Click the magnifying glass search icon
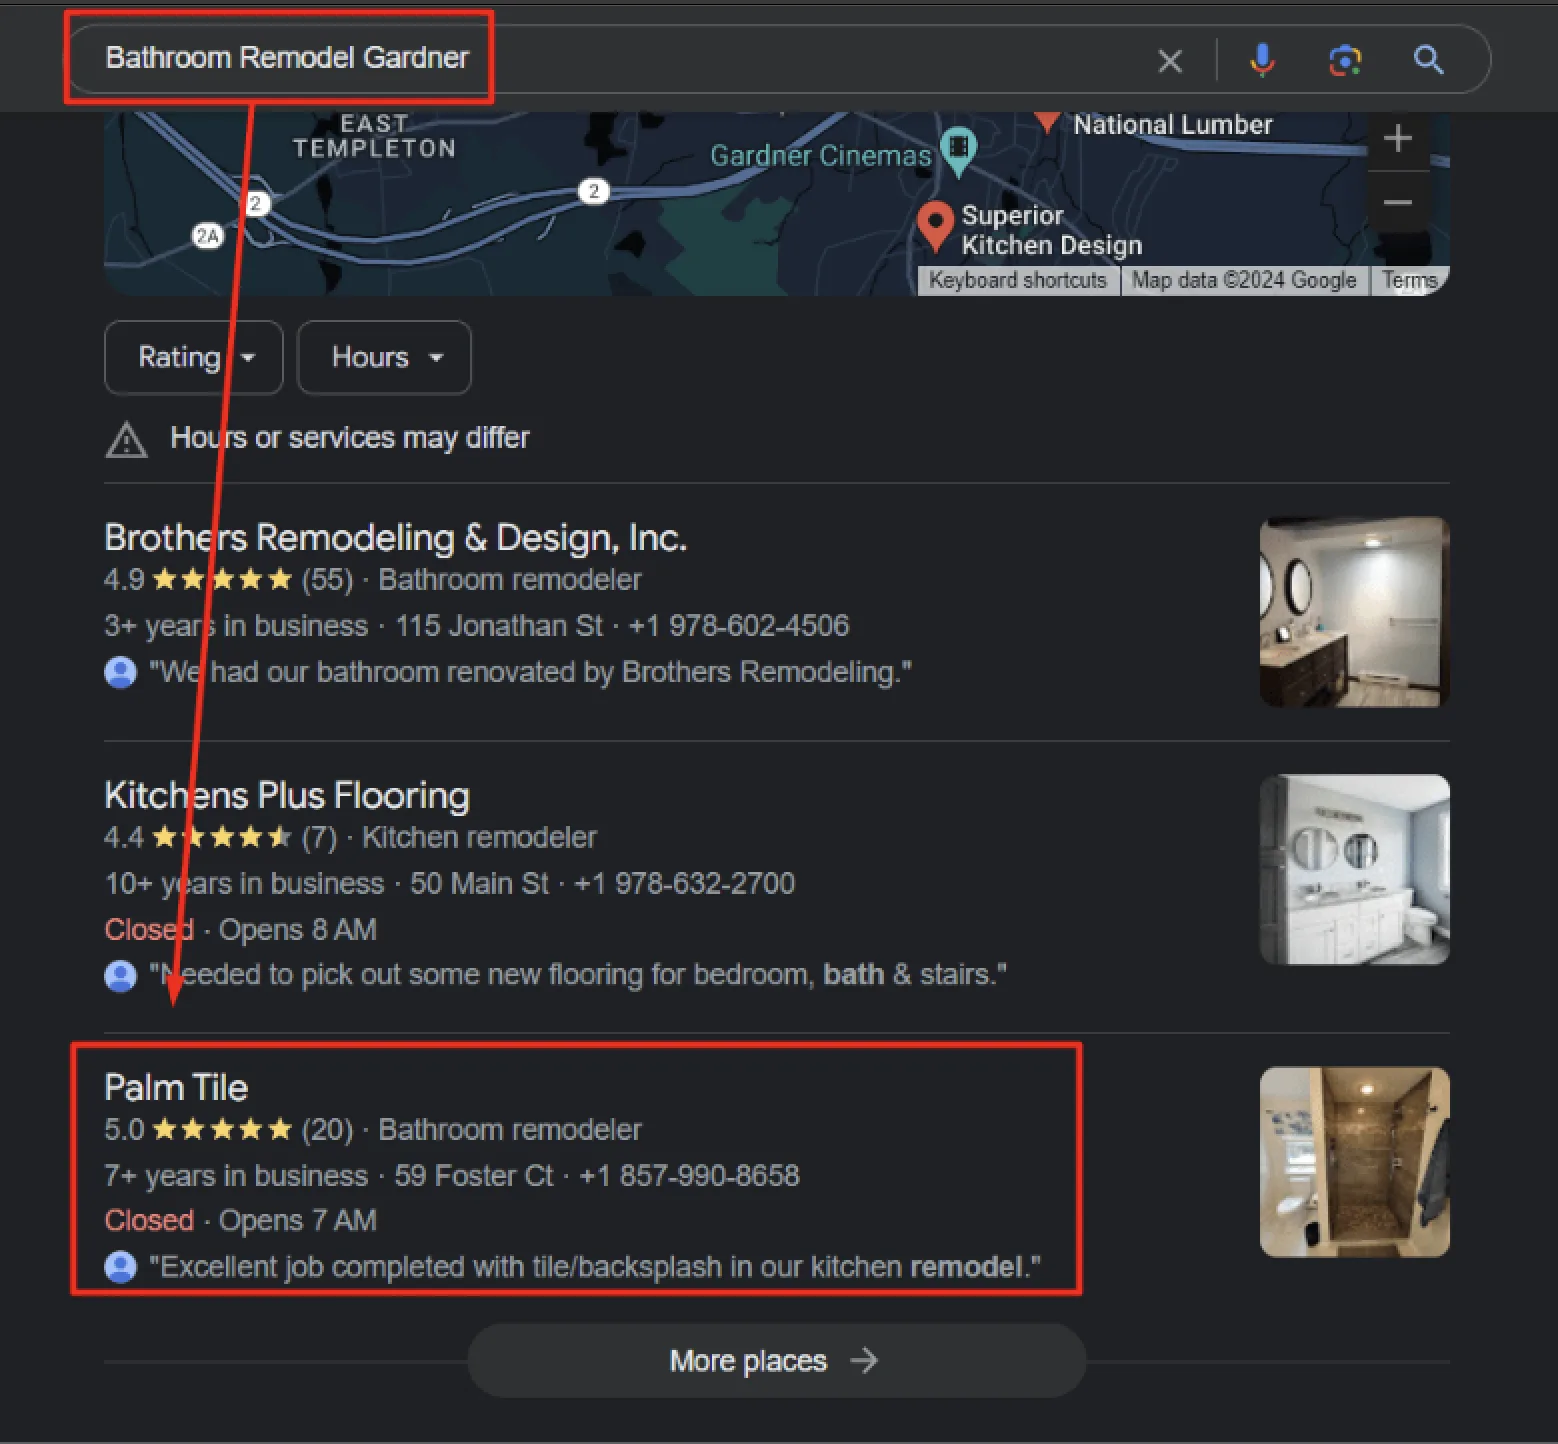Viewport: 1558px width, 1444px height. [1428, 60]
